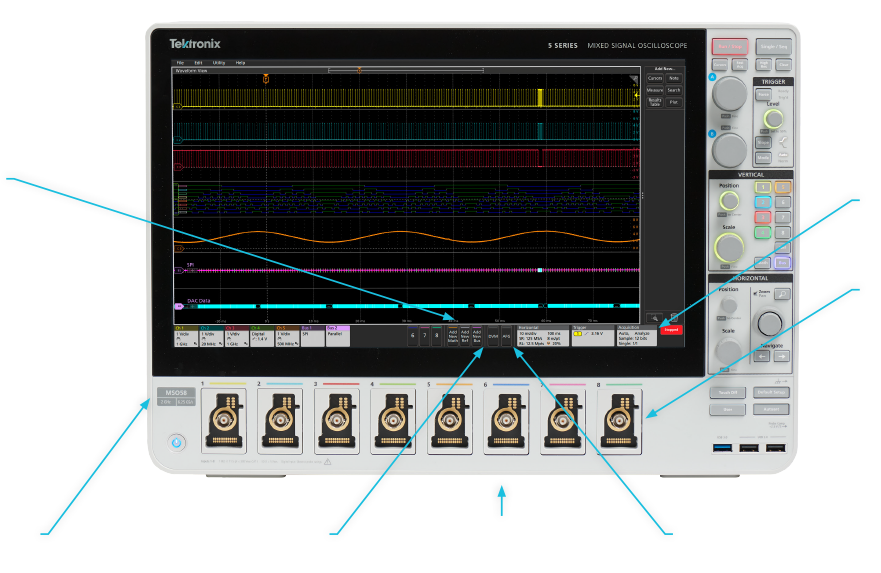Click the Default Setup button
Screen dimensions: 881x573
pos(771,392)
